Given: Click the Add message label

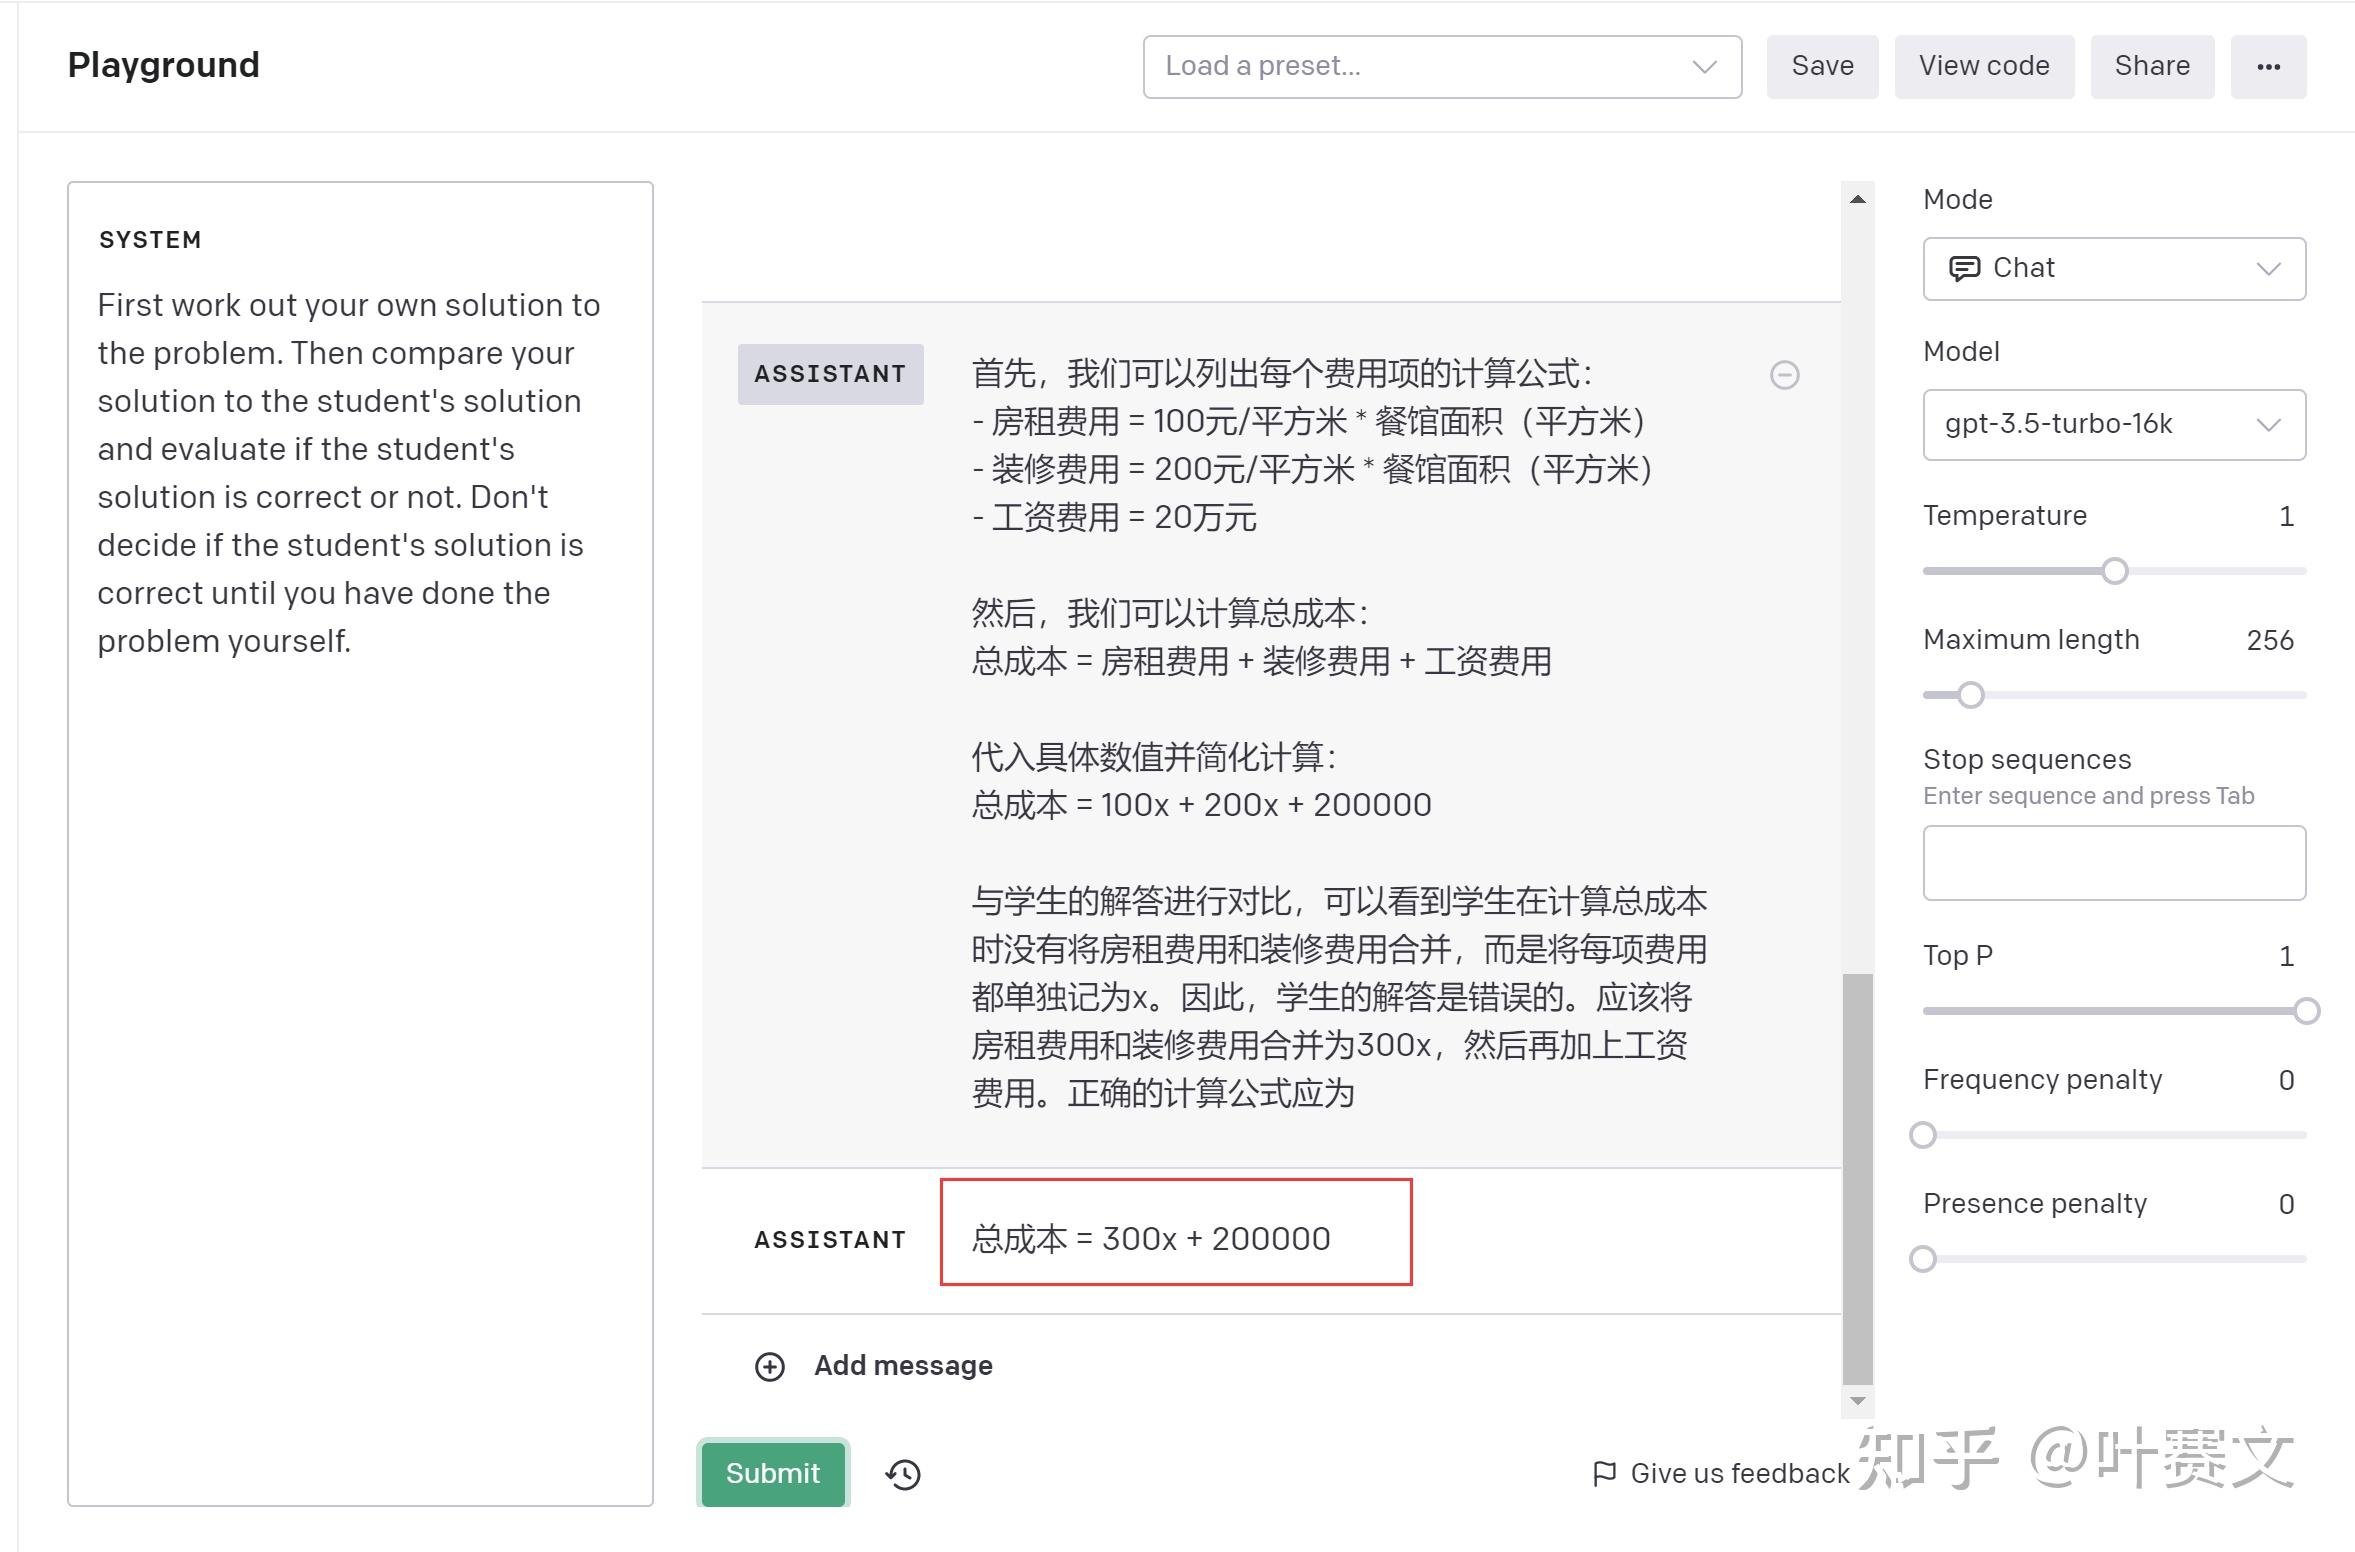Looking at the screenshot, I should [903, 1365].
